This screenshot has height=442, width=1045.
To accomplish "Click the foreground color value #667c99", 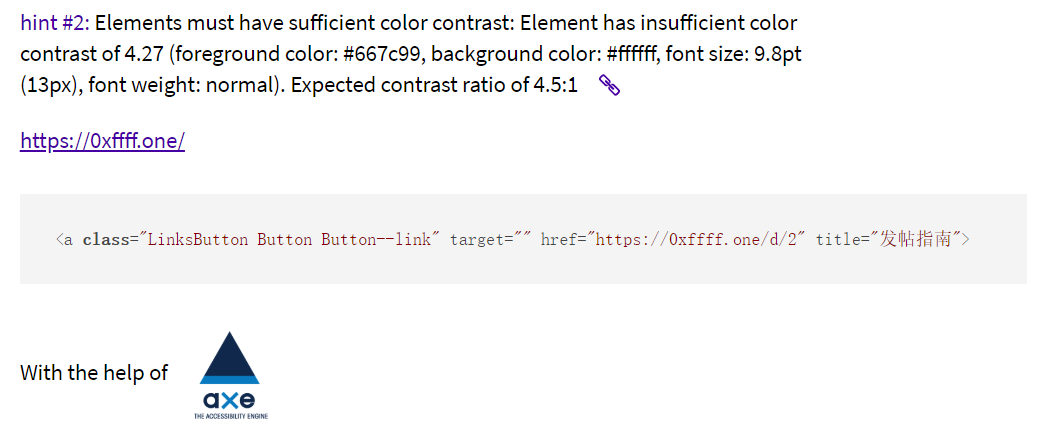I will (383, 54).
